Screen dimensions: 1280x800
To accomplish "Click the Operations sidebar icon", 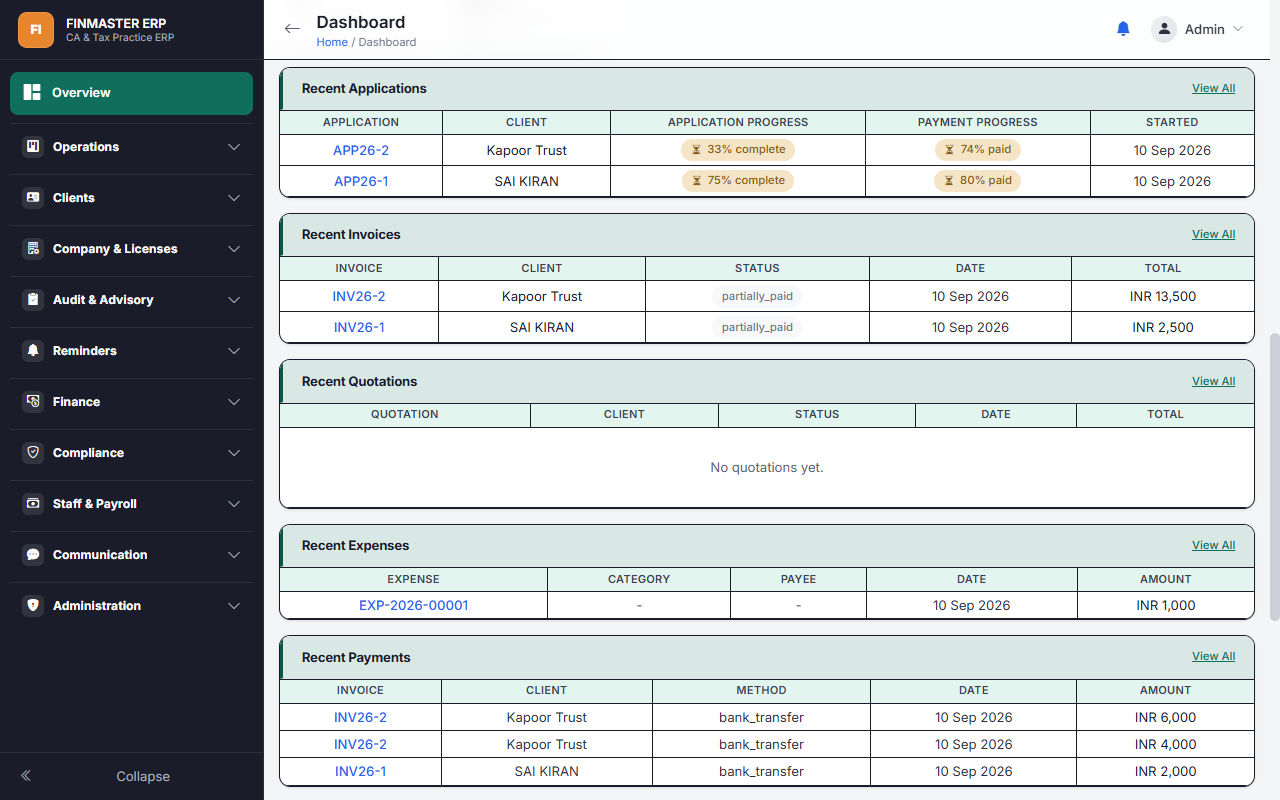I will pyautogui.click(x=33, y=147).
